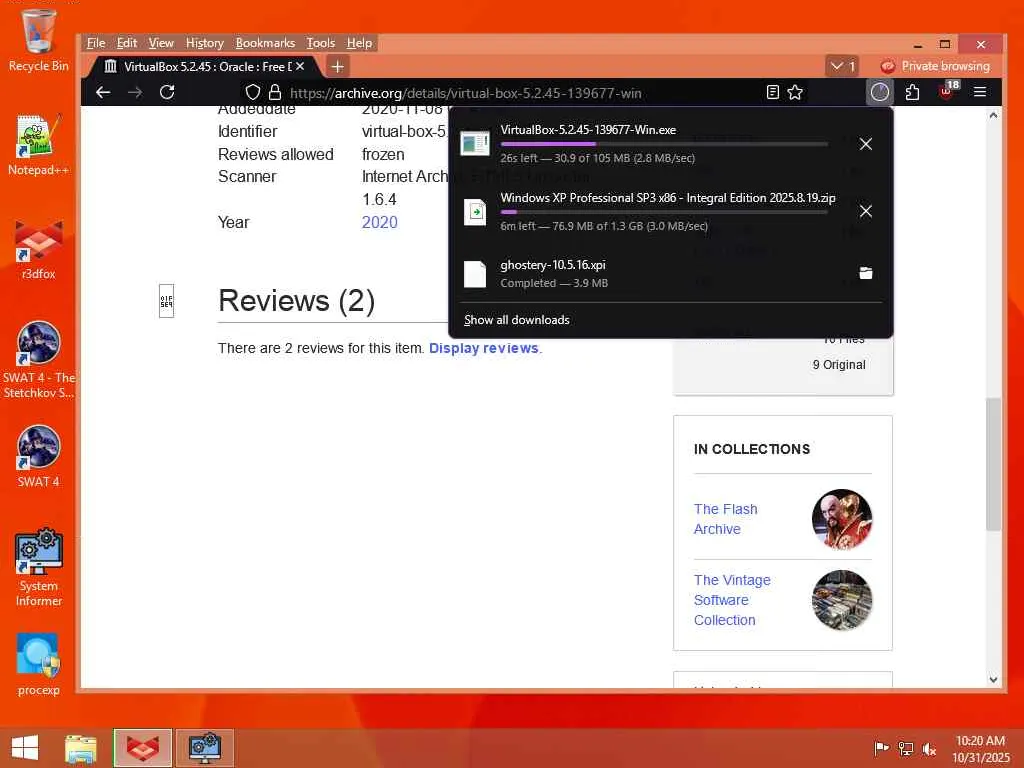The width and height of the screenshot is (1024, 768).
Task: Open the Action Center flag tray icon
Action: click(881, 748)
